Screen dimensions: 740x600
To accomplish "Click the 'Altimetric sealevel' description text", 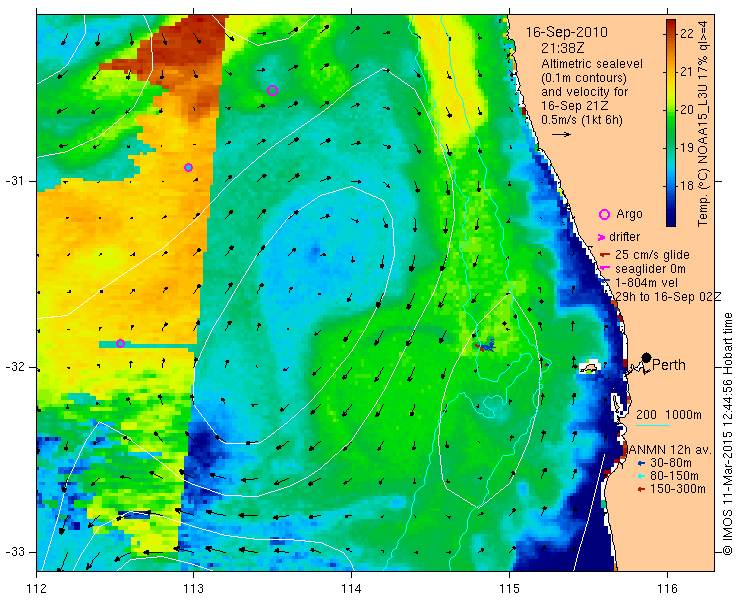I will [592, 63].
